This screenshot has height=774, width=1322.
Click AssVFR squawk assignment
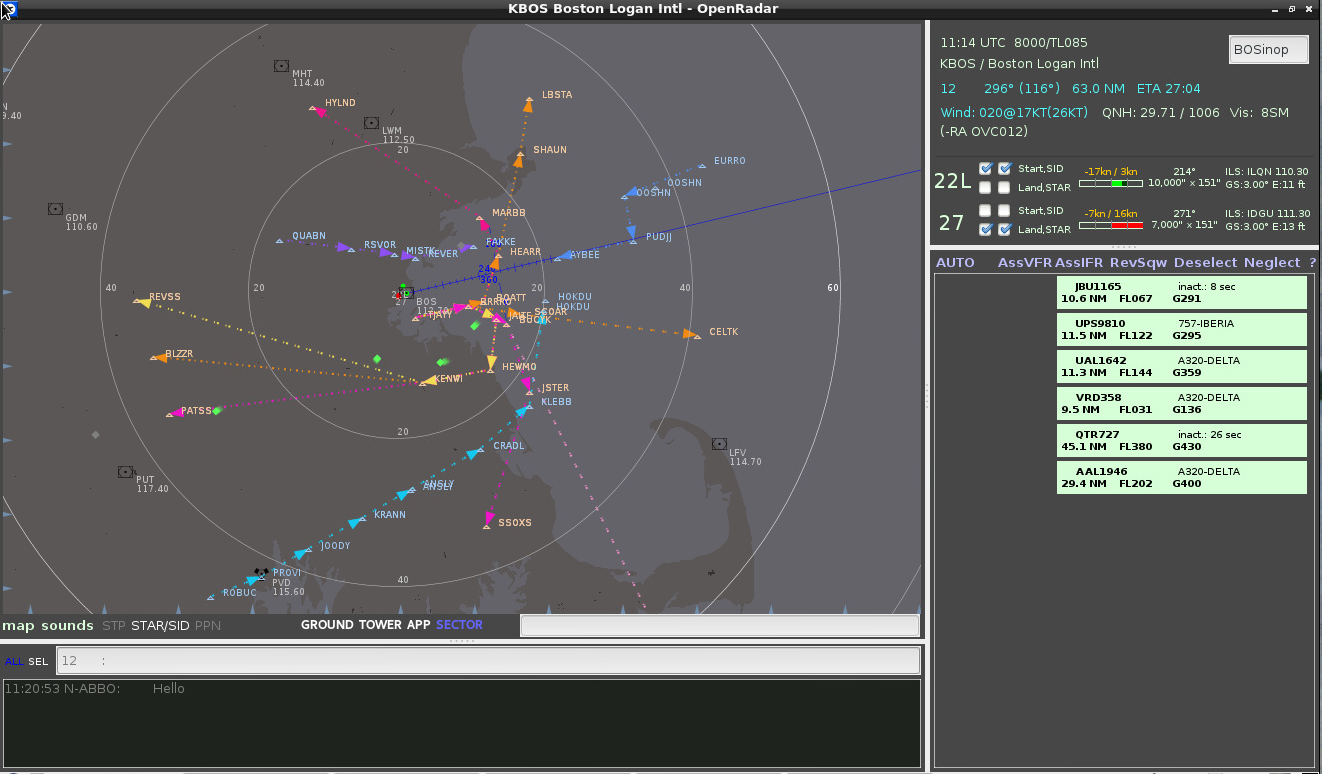pyautogui.click(x=1025, y=263)
